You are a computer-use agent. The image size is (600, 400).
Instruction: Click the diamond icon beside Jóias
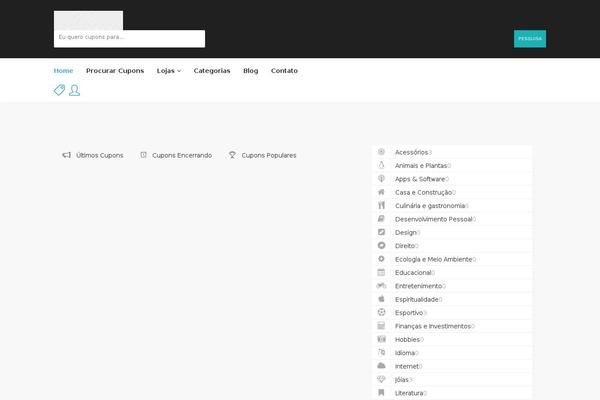point(381,379)
